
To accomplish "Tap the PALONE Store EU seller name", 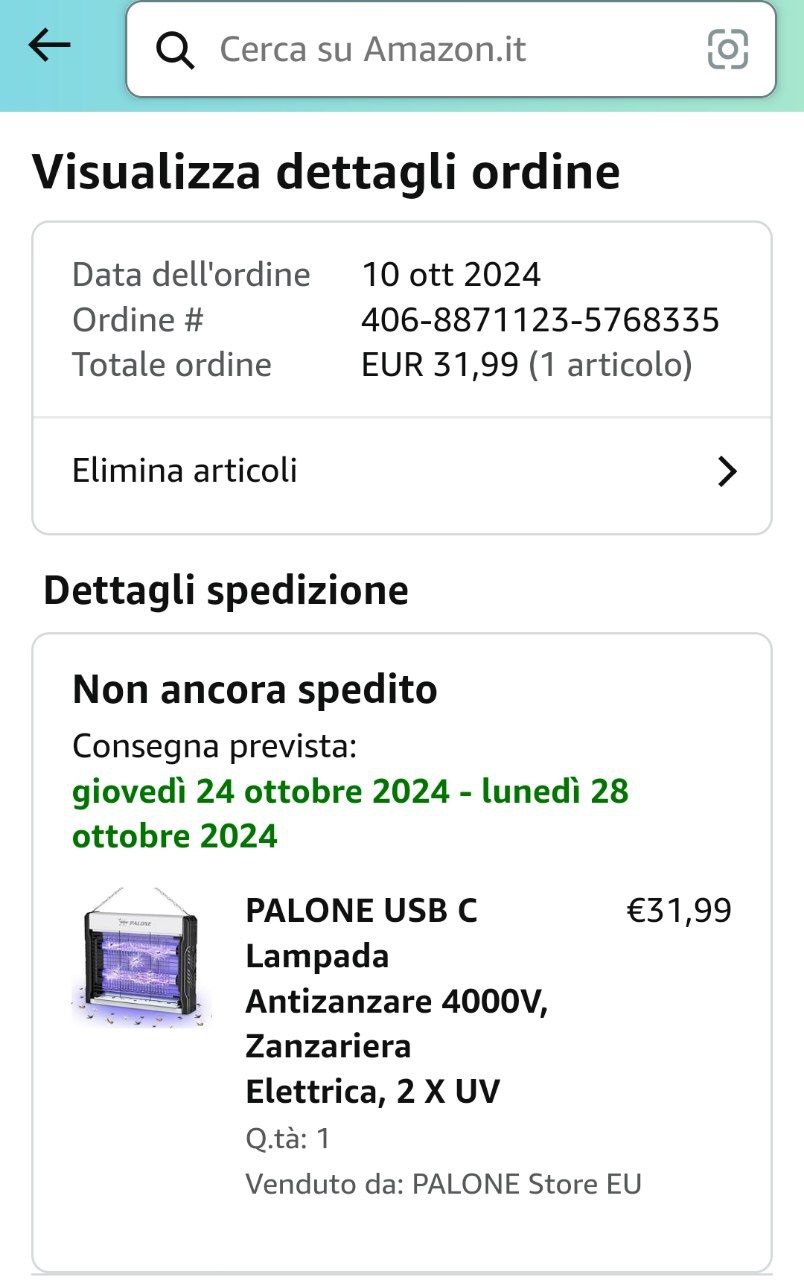I will tap(527, 1184).
